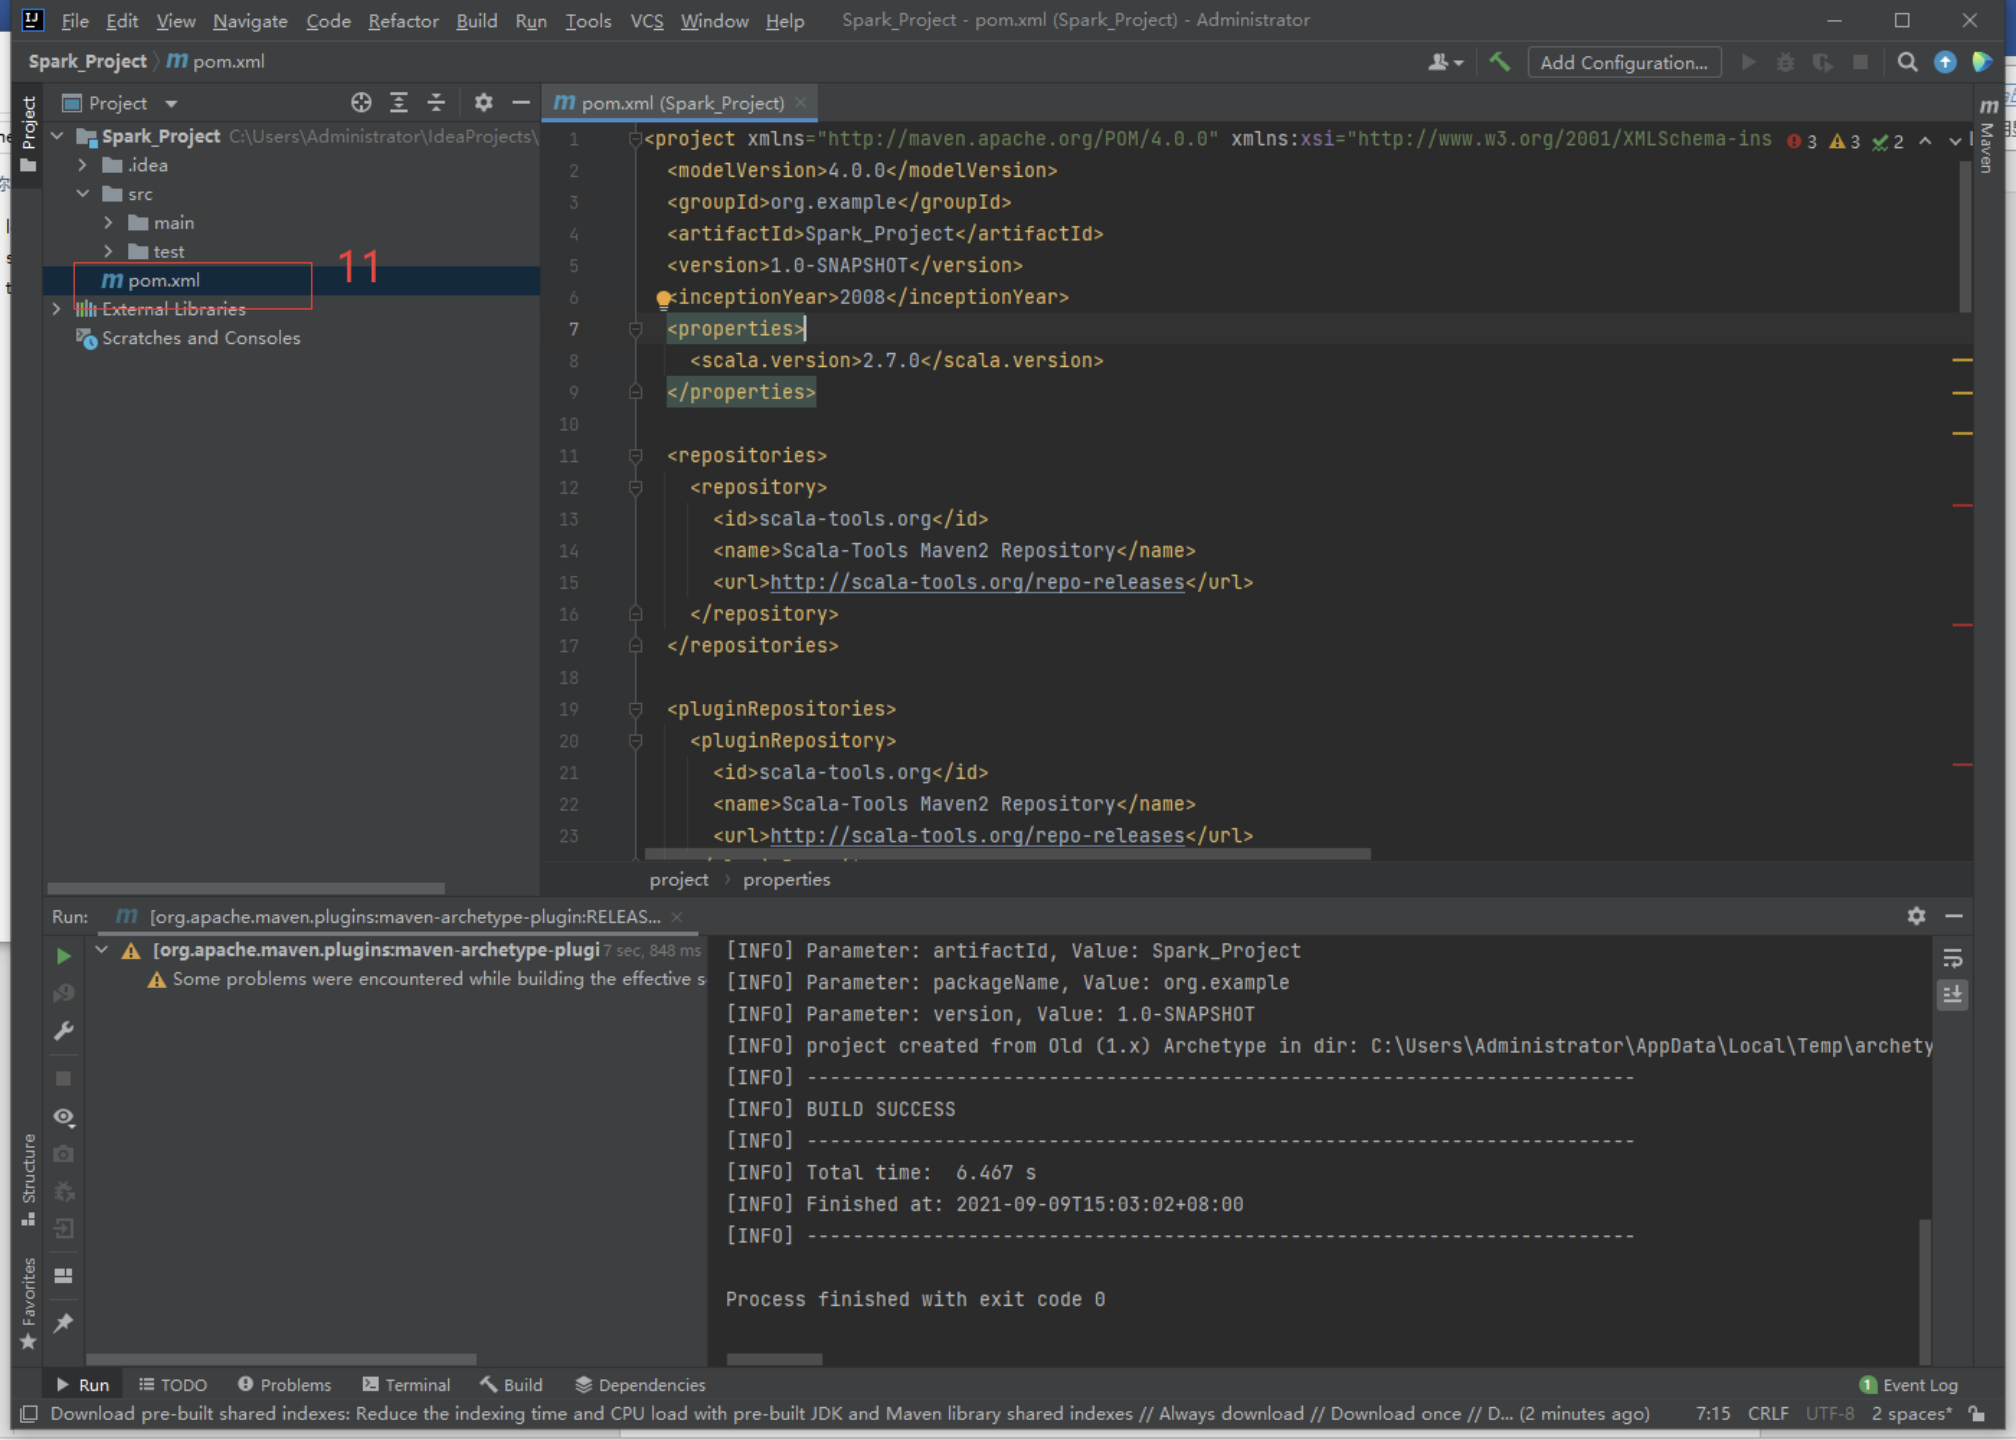Click the hammer Build Project icon
This screenshot has height=1440, width=2016.
tap(1499, 62)
